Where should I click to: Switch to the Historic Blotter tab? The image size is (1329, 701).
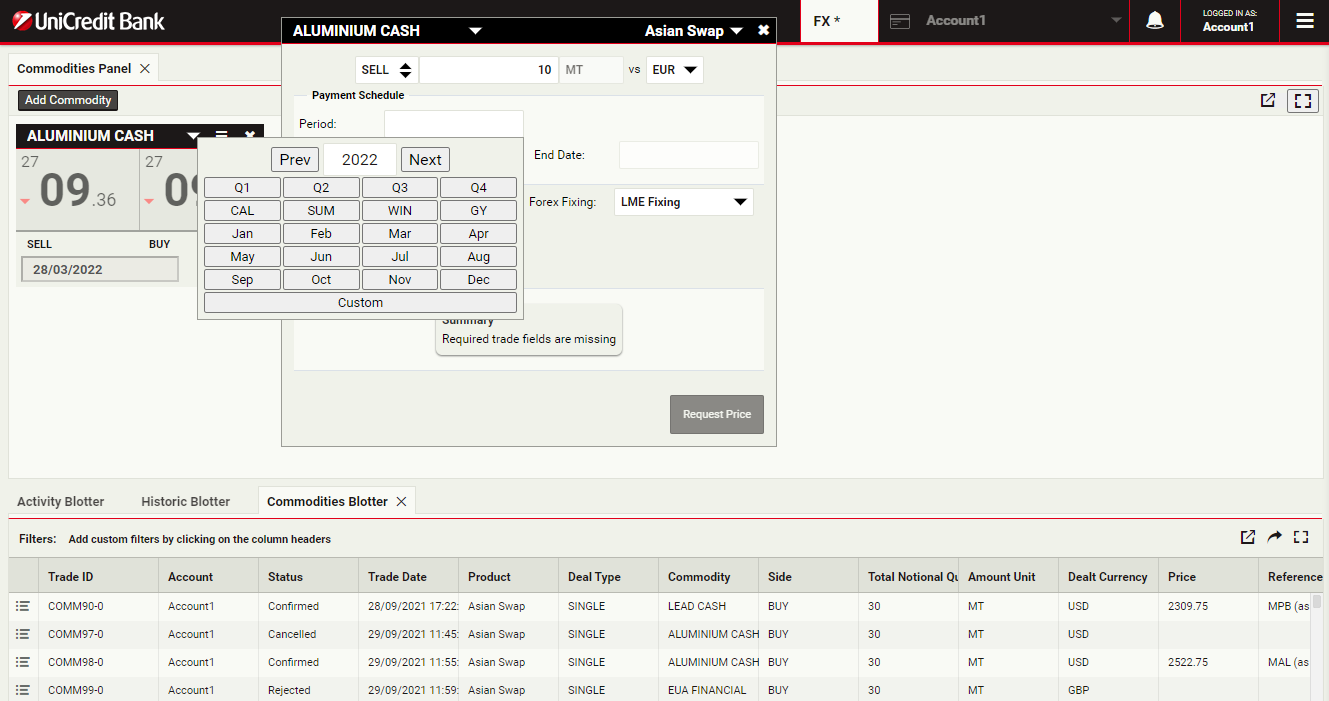[185, 501]
